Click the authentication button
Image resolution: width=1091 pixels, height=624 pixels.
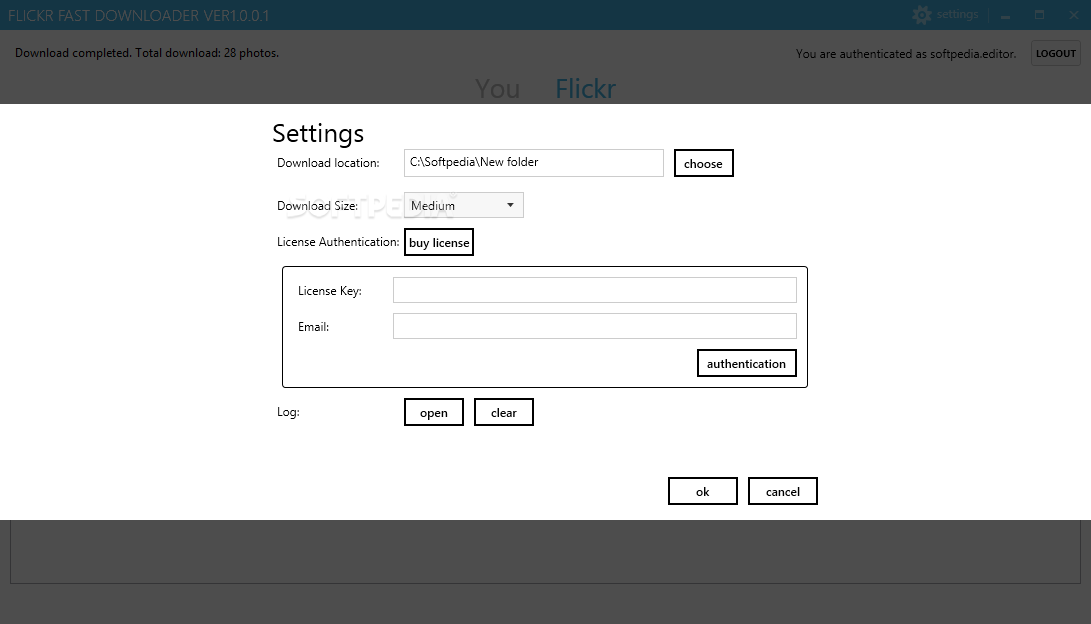[747, 363]
